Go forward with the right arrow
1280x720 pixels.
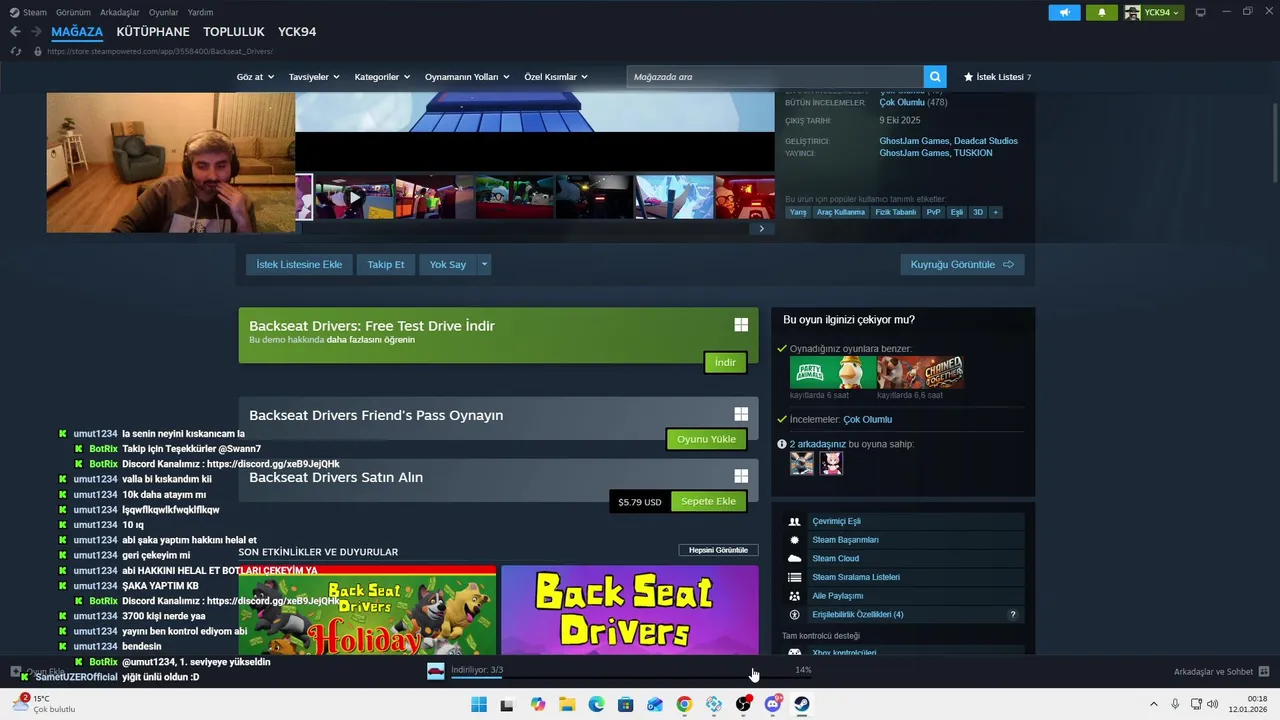pyautogui.click(x=37, y=32)
